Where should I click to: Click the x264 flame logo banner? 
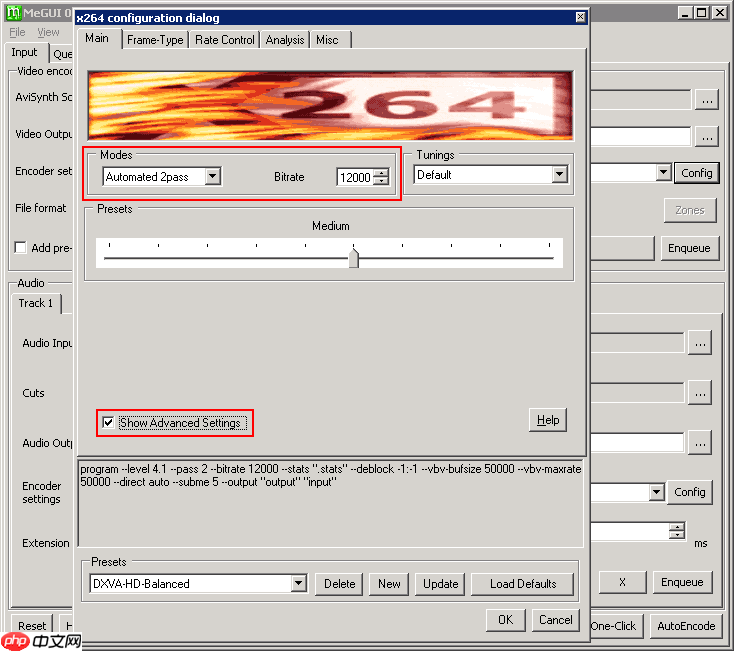(332, 105)
